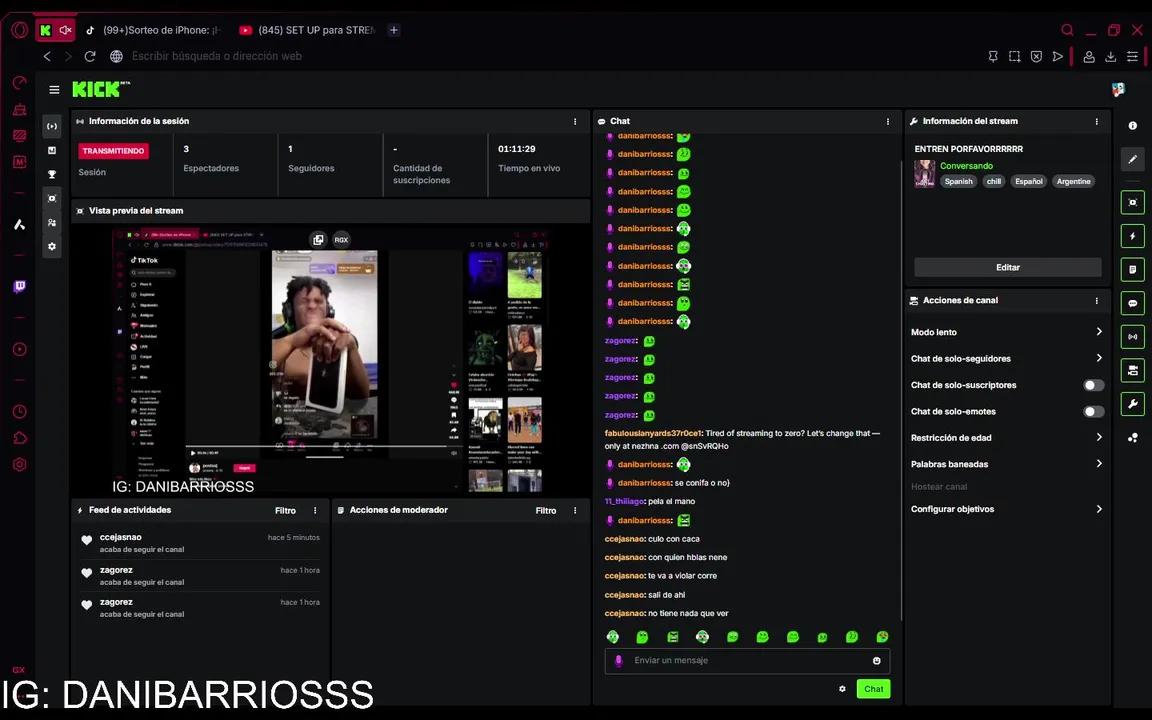Viewport: 1152px width, 720px height.
Task: Open Feed de actividades three-dot menu
Action: click(315, 511)
